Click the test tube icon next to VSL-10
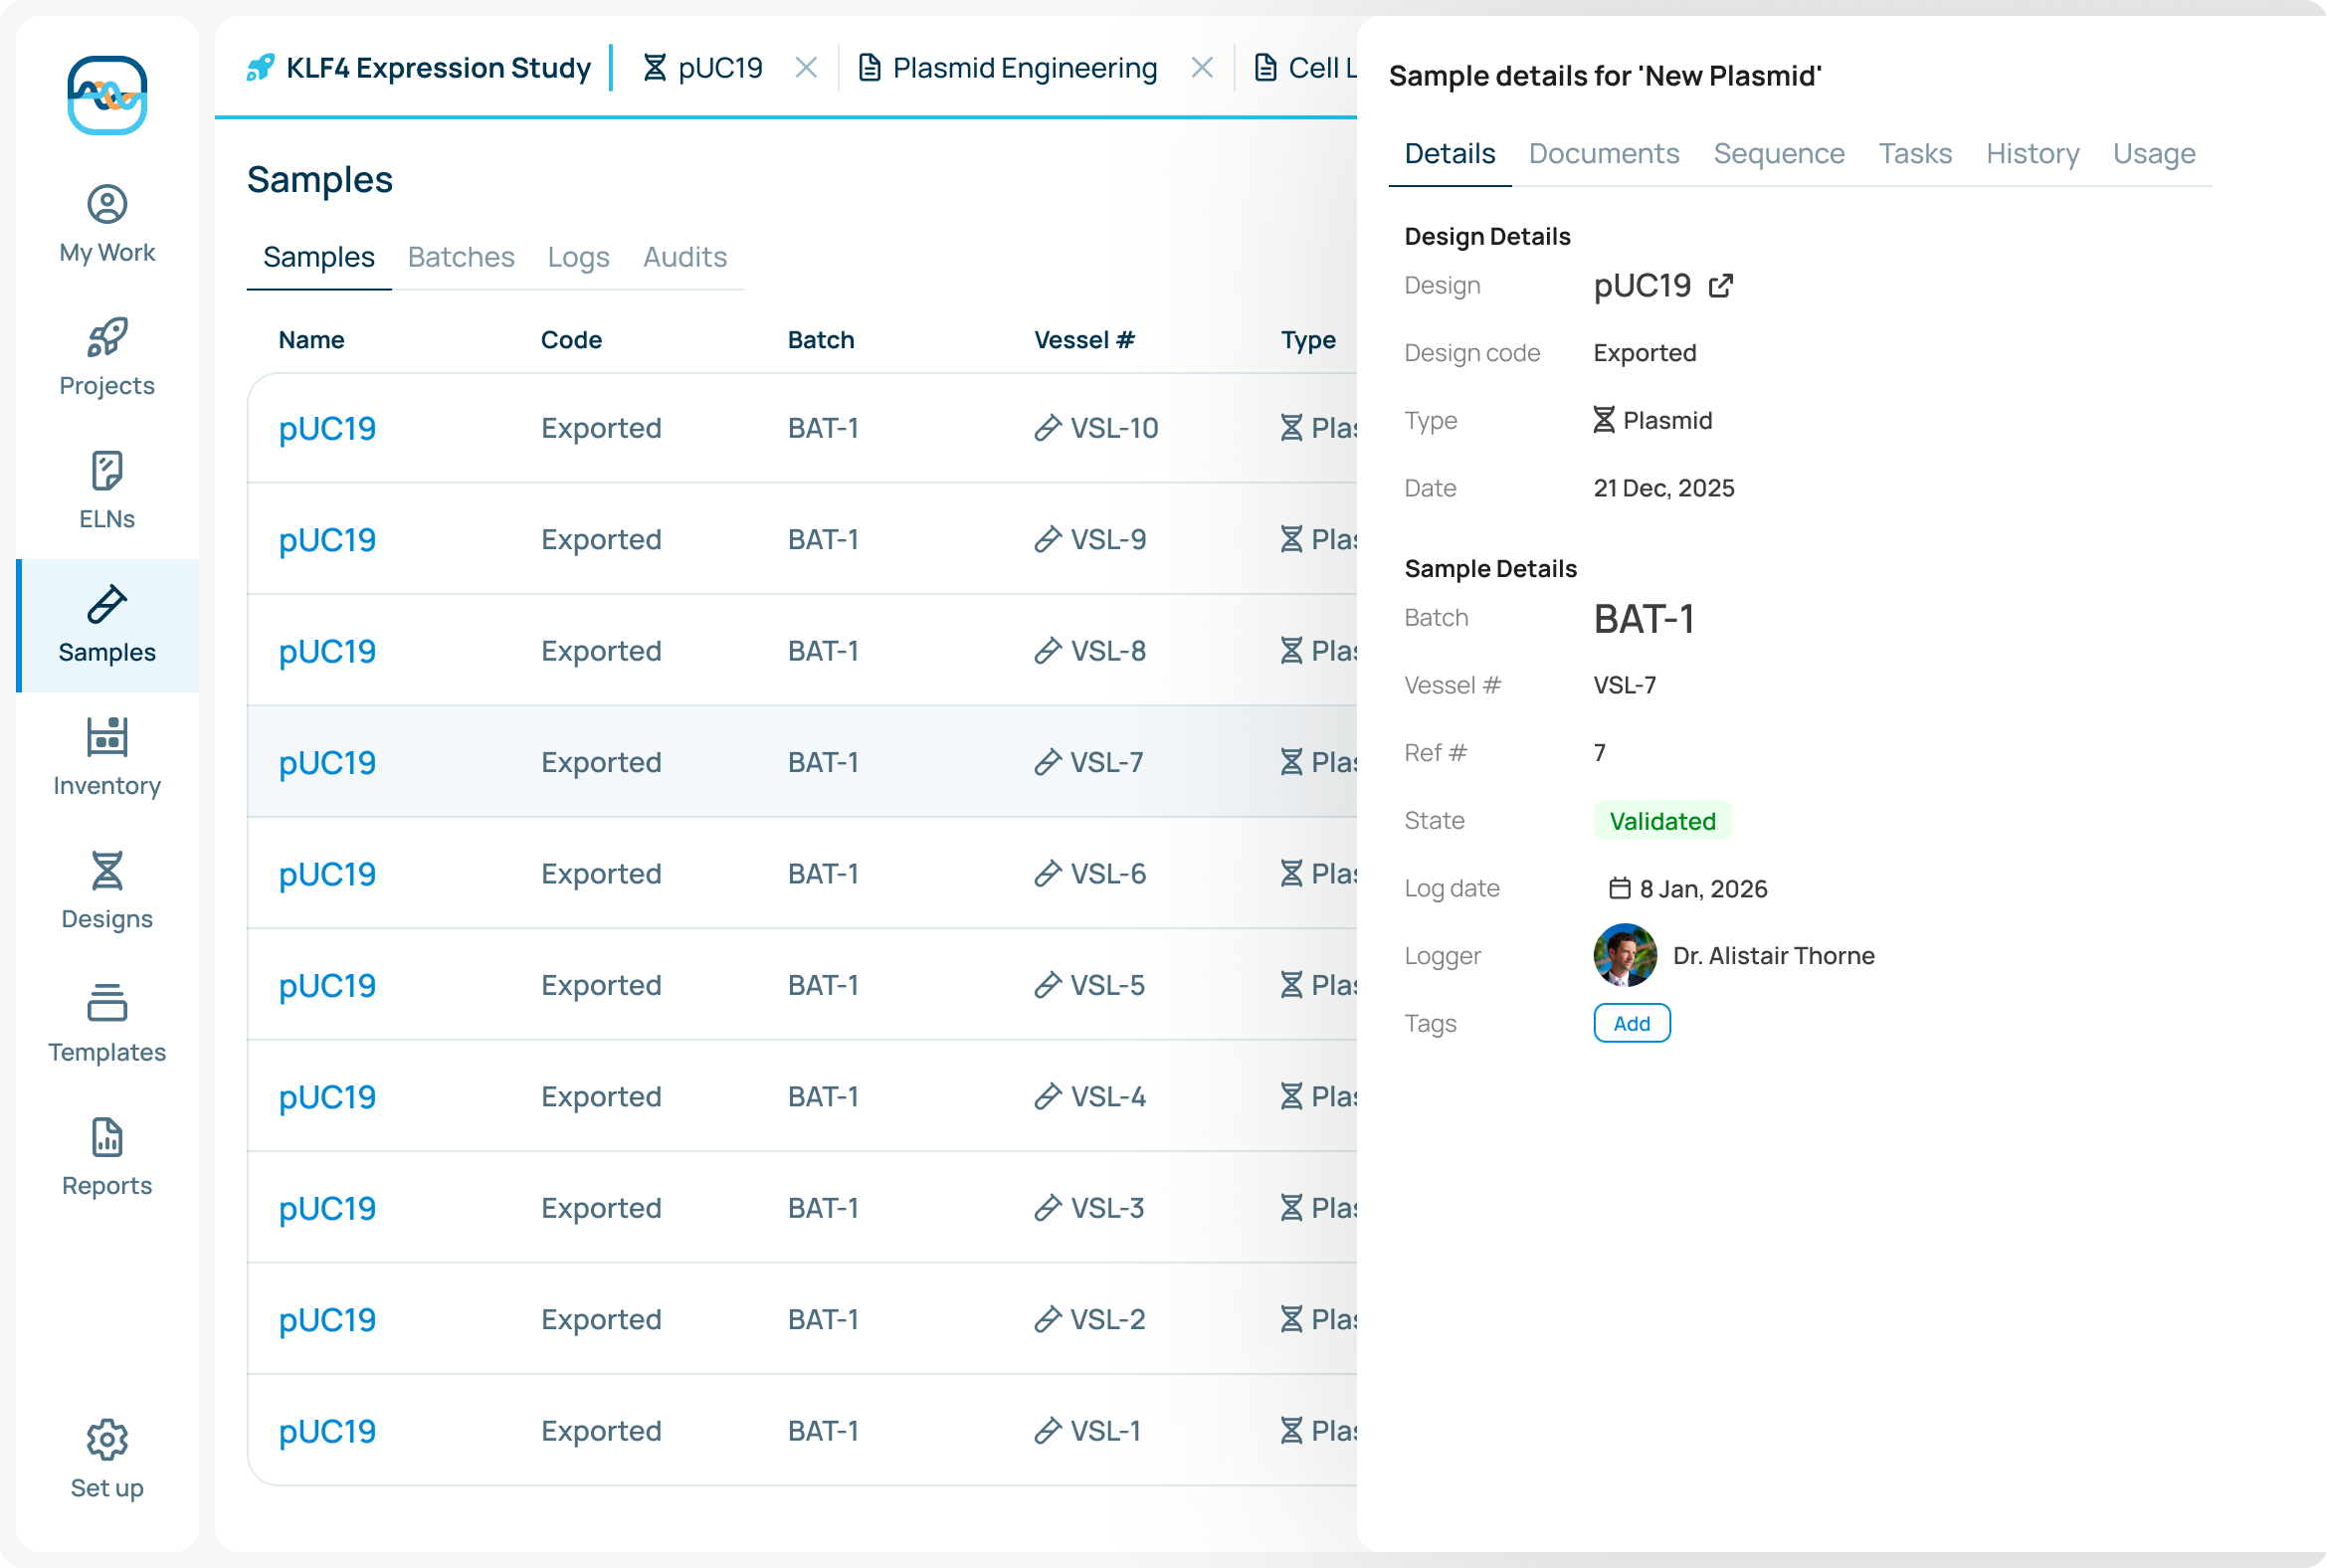This screenshot has height=1568, width=2328. [x=1047, y=428]
